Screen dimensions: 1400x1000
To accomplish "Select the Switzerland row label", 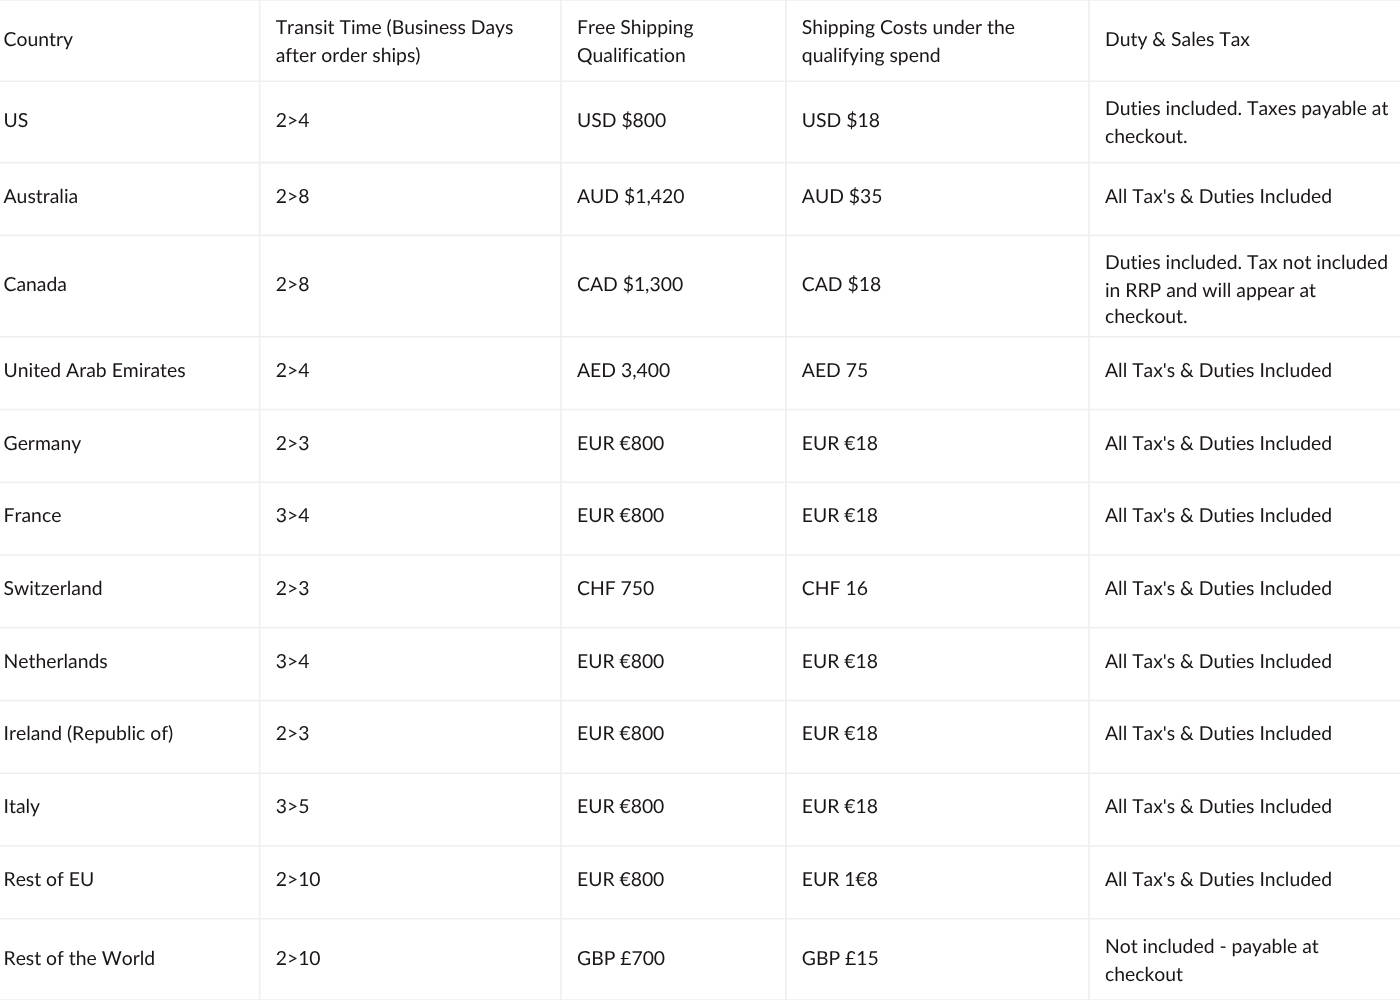I will pos(53,589).
